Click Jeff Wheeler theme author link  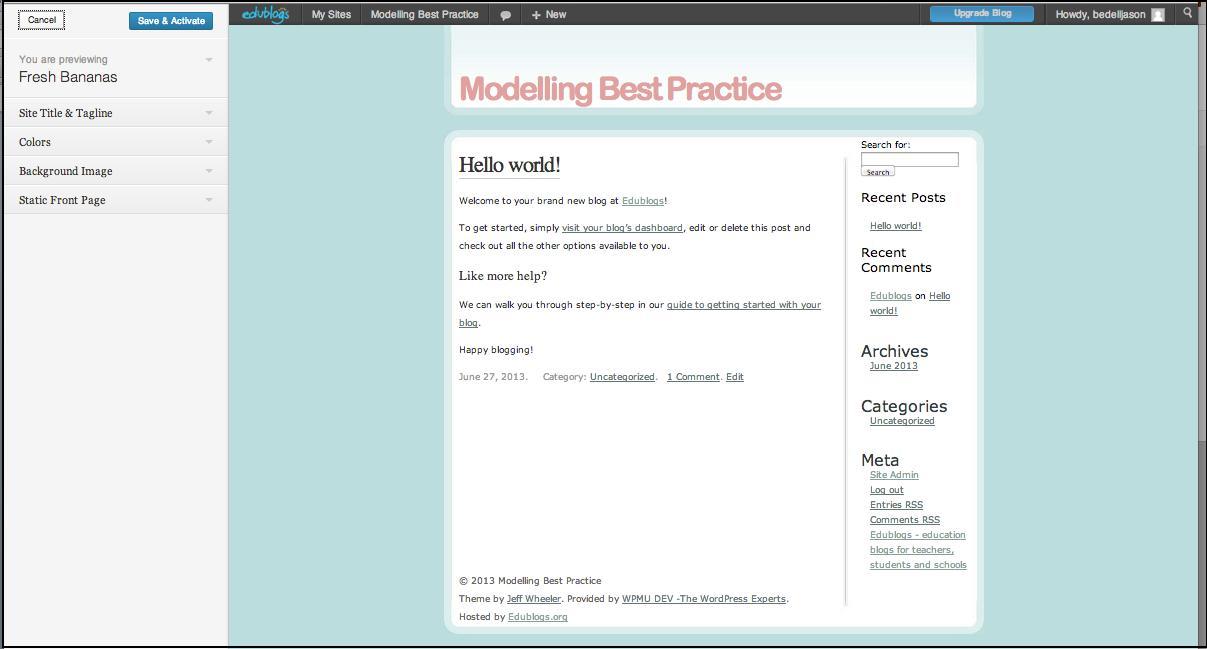pos(534,599)
